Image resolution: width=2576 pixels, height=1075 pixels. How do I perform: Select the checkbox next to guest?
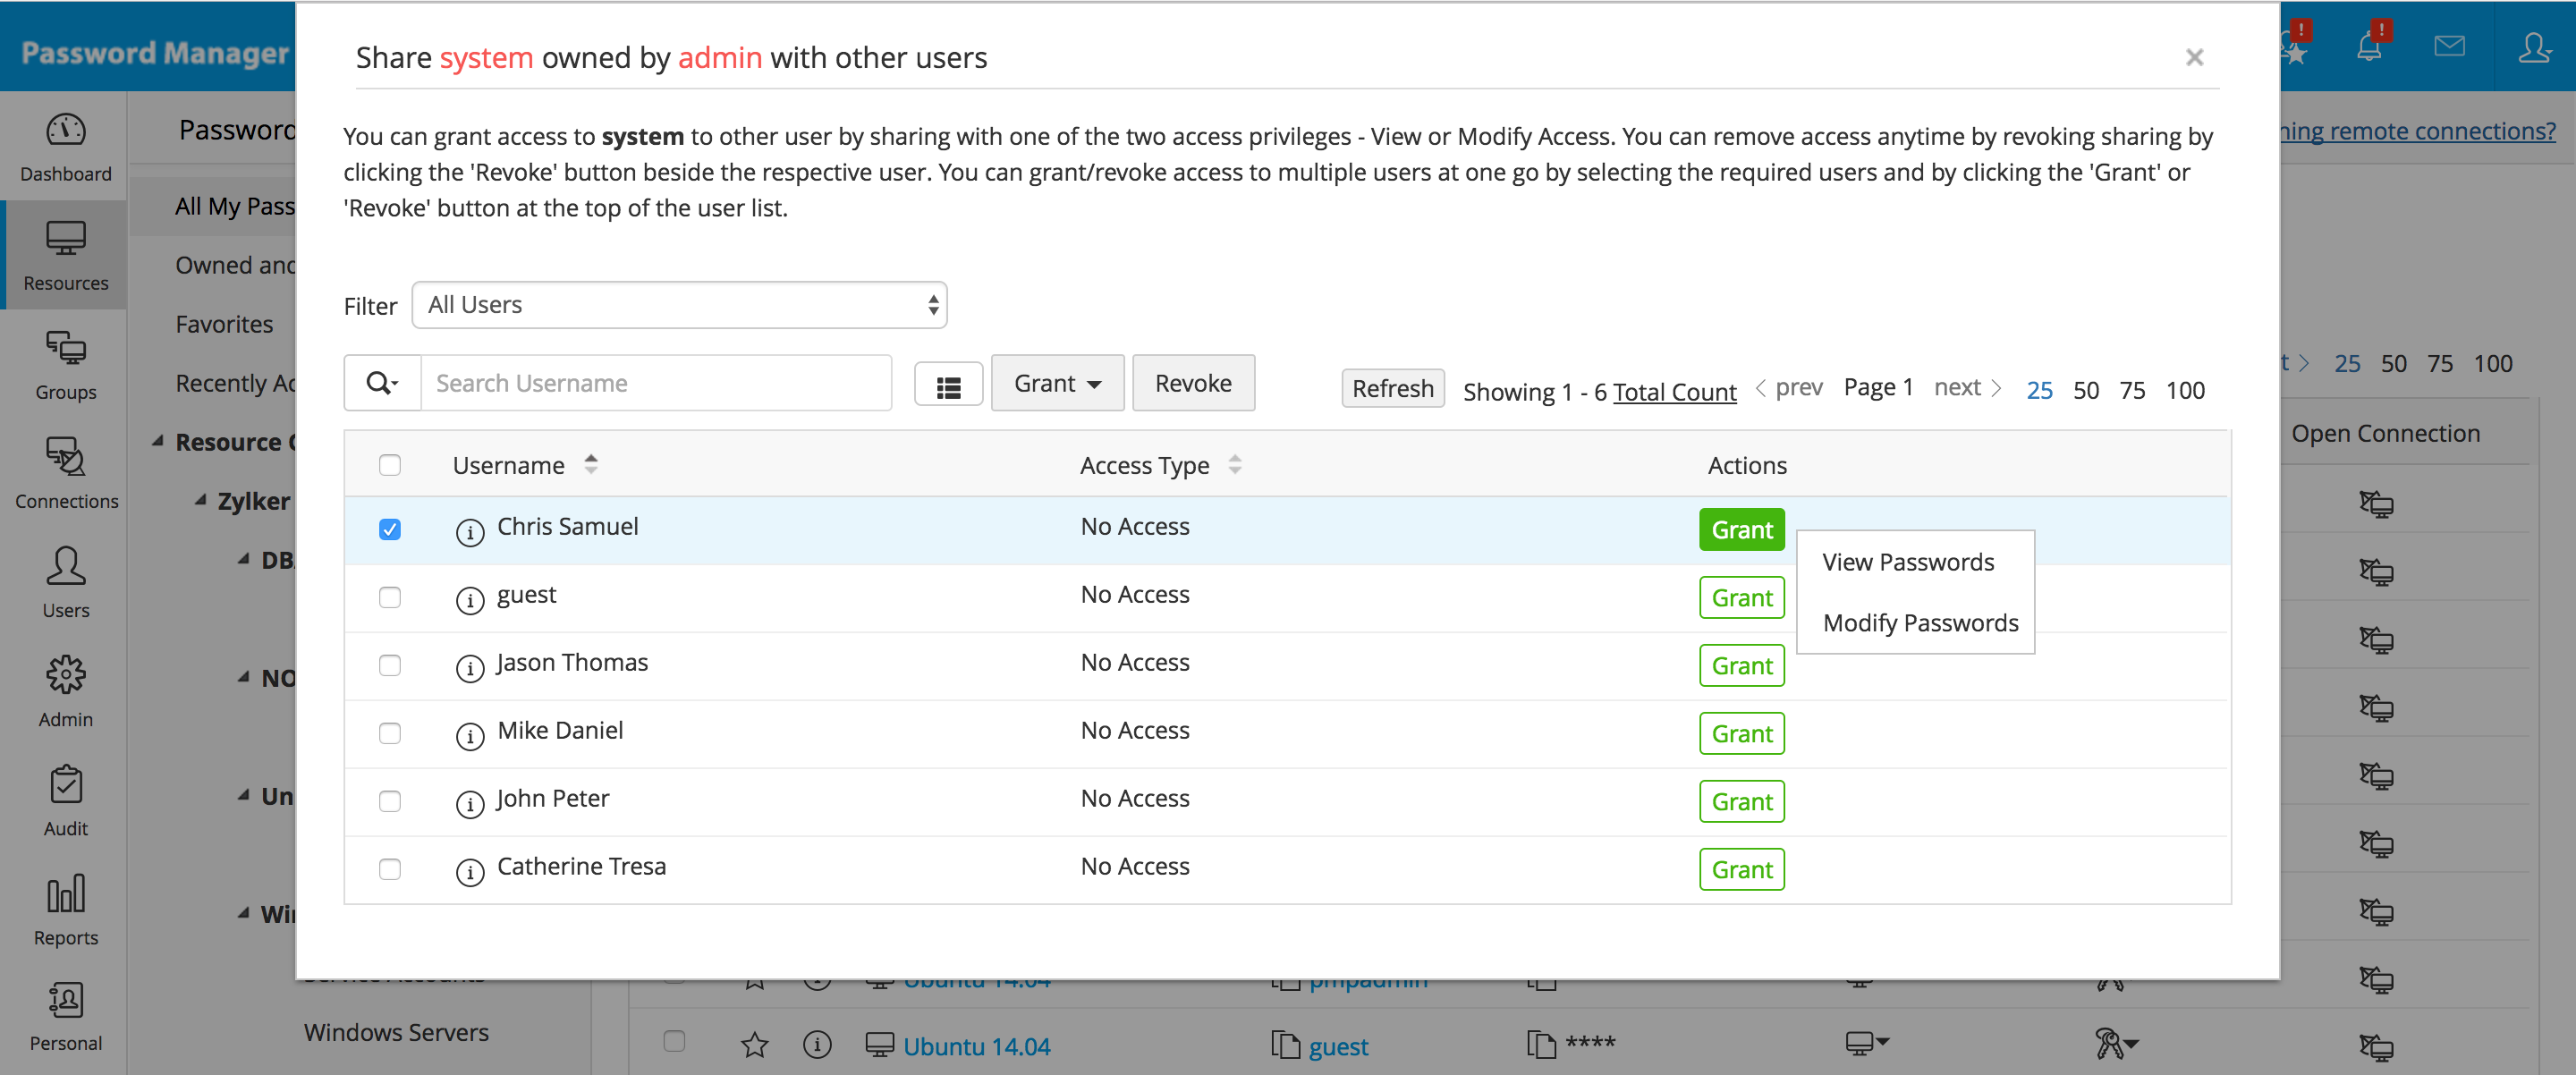pyautogui.click(x=390, y=597)
